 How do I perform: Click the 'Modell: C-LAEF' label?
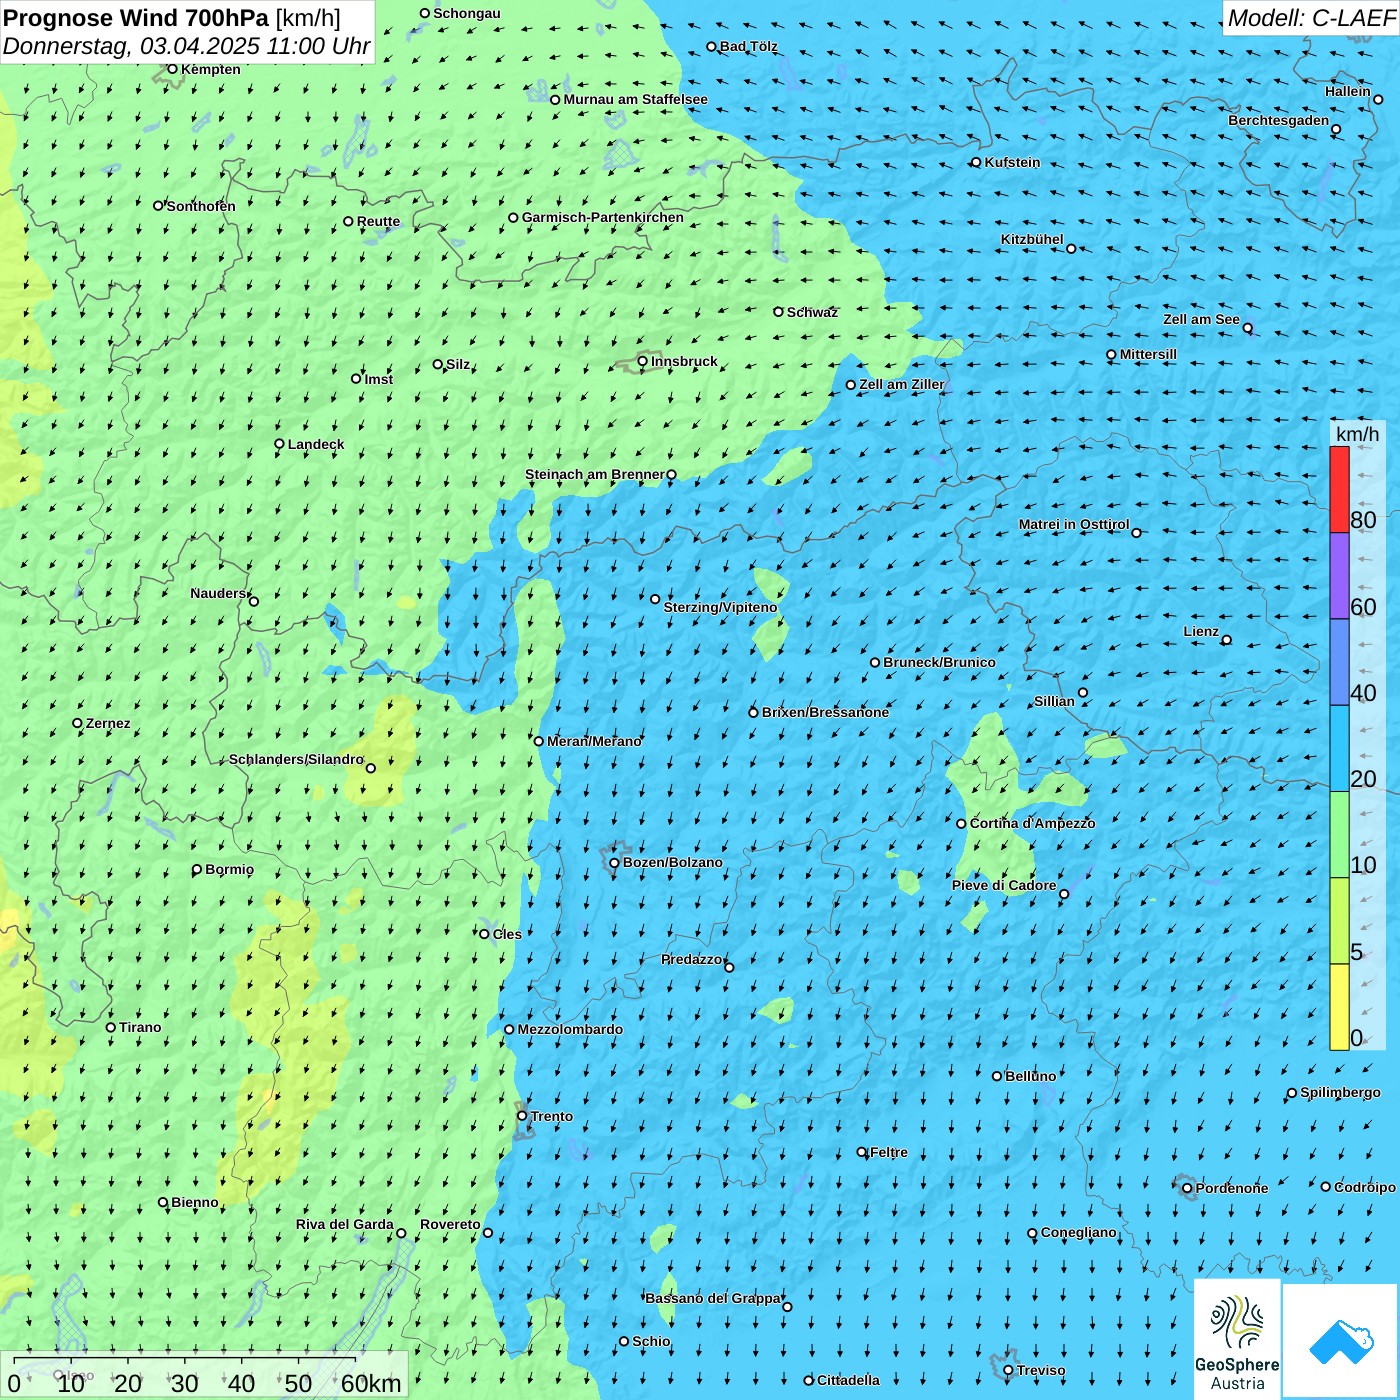(x=1310, y=18)
